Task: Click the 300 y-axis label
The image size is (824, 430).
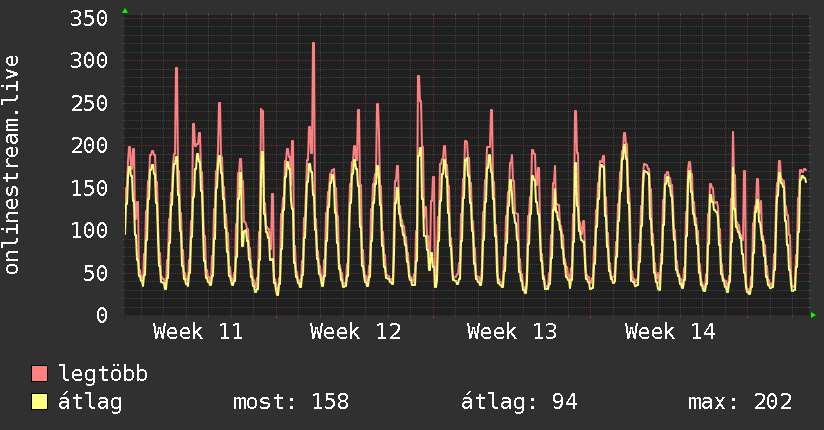Action: tap(89, 60)
